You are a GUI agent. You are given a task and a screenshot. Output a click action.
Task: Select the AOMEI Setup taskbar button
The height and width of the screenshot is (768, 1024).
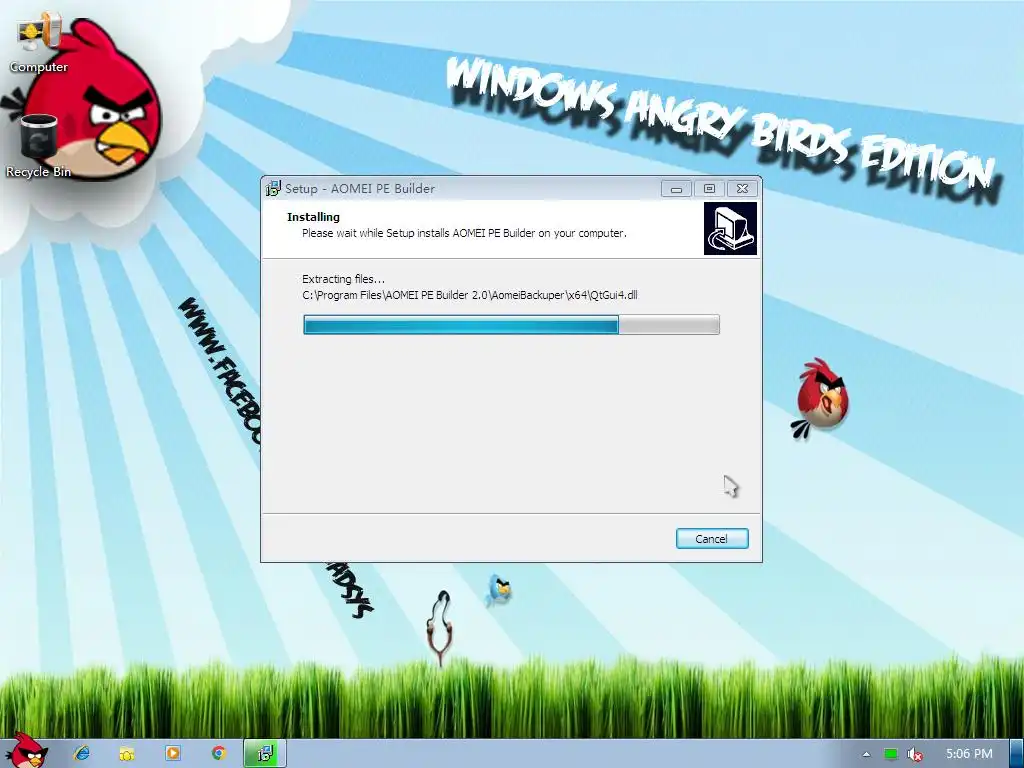tap(264, 753)
